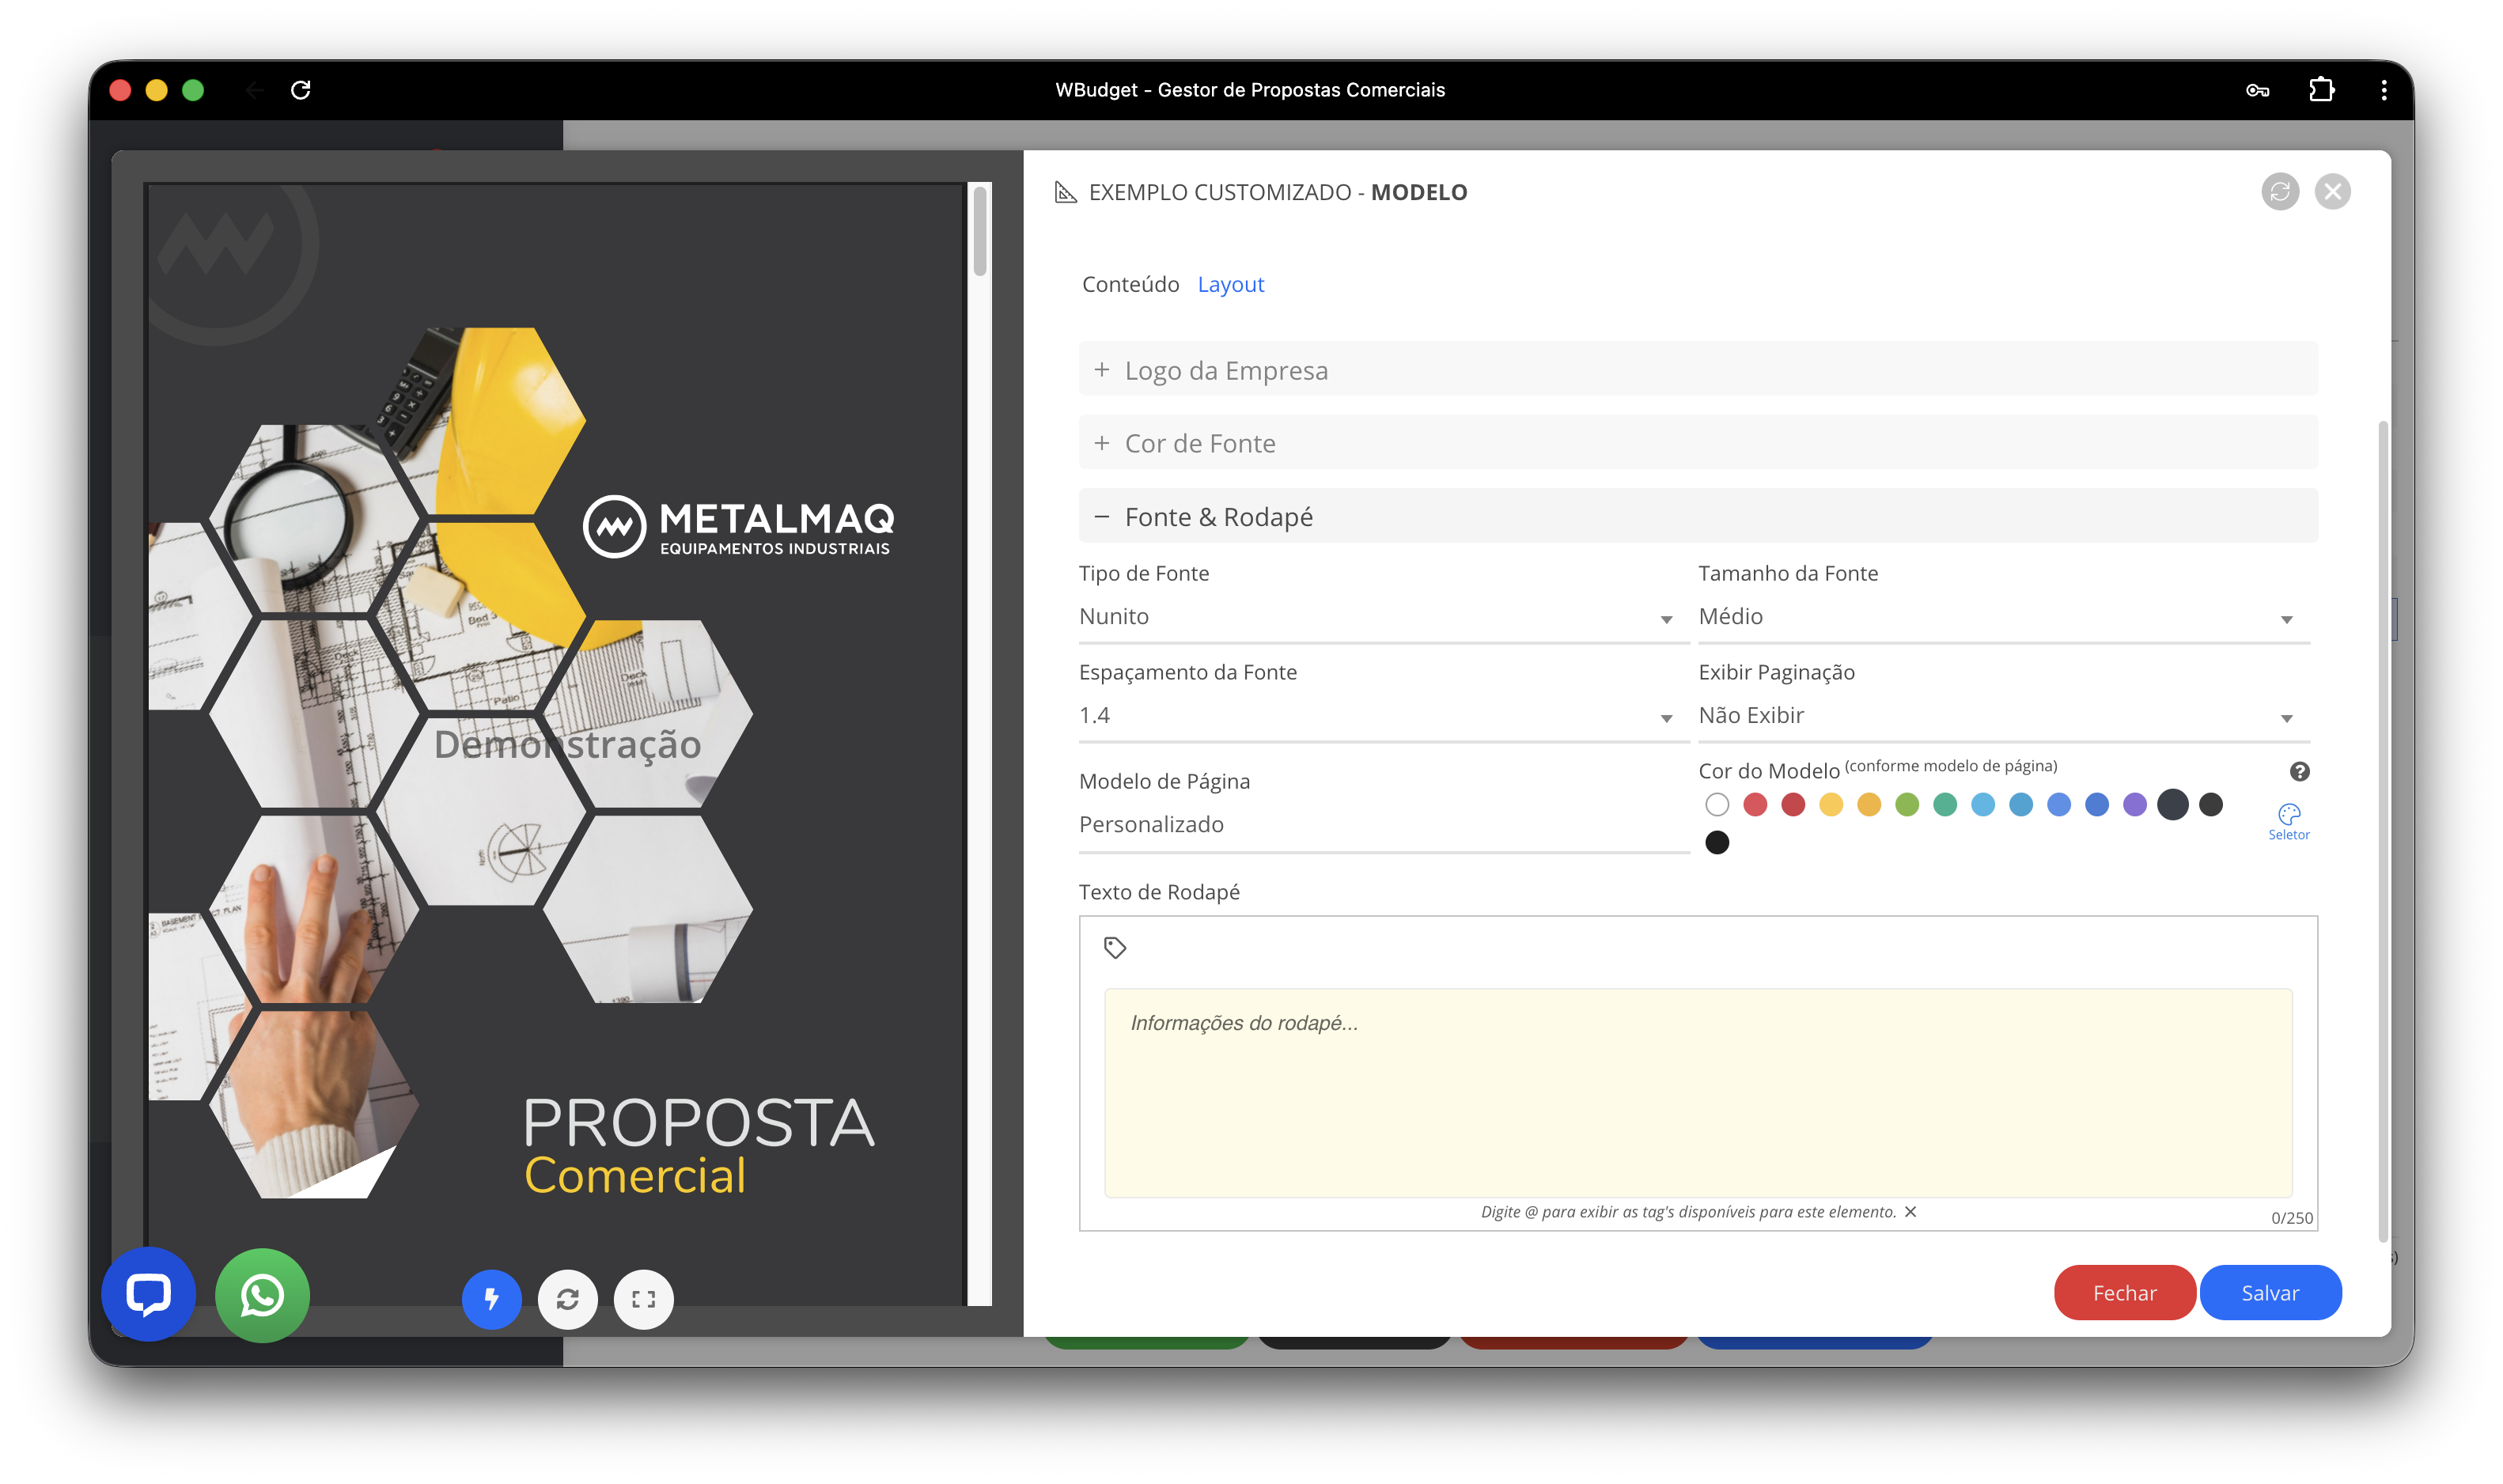This screenshot has height=1484, width=2503.
Task: Open the blue live chat bubble
Action: (x=148, y=1293)
